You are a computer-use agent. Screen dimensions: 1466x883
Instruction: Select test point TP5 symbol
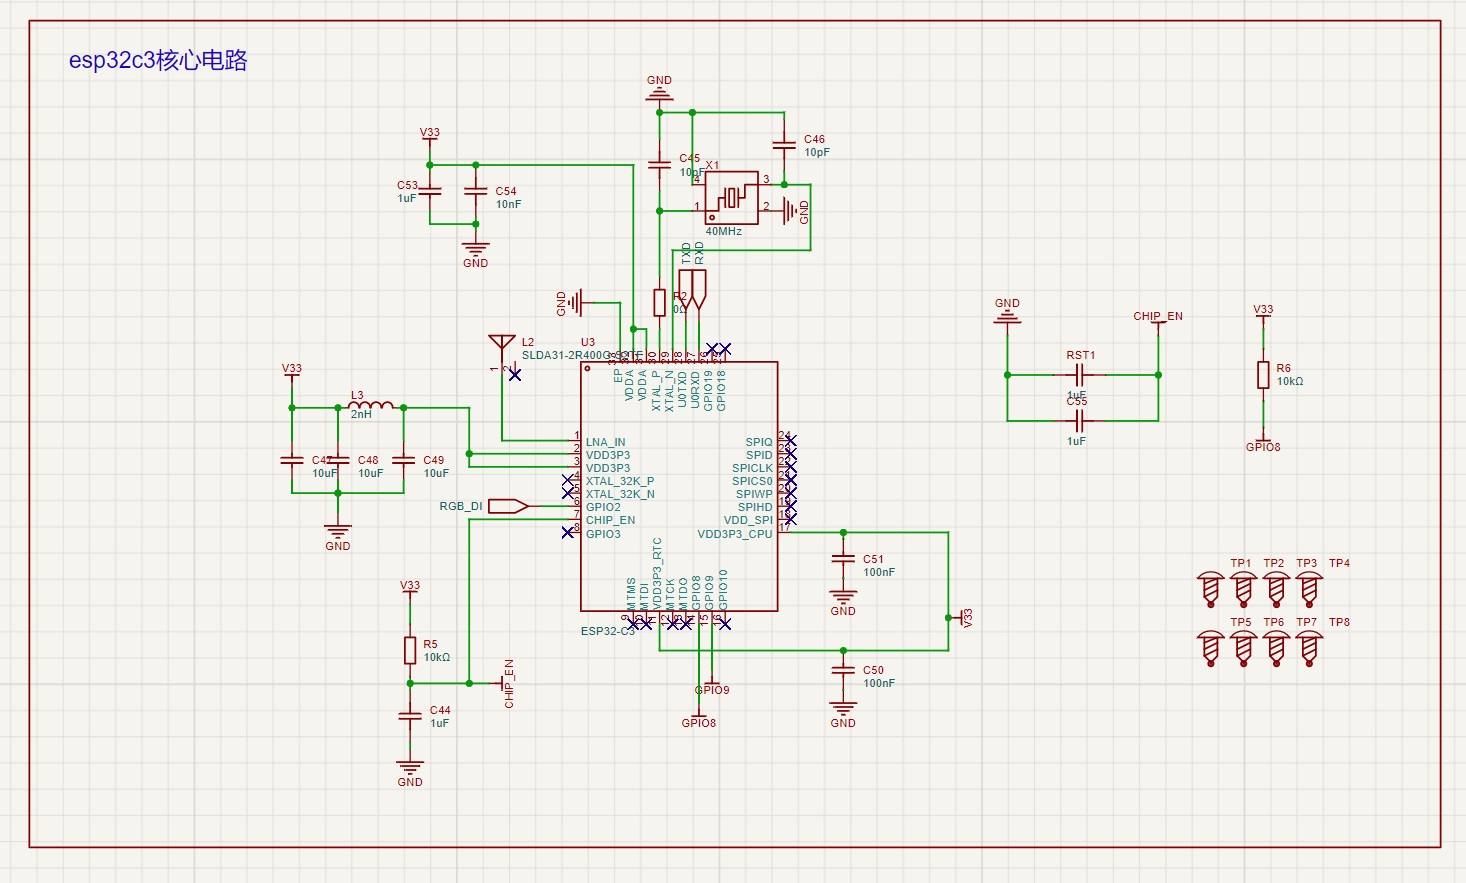point(1210,648)
